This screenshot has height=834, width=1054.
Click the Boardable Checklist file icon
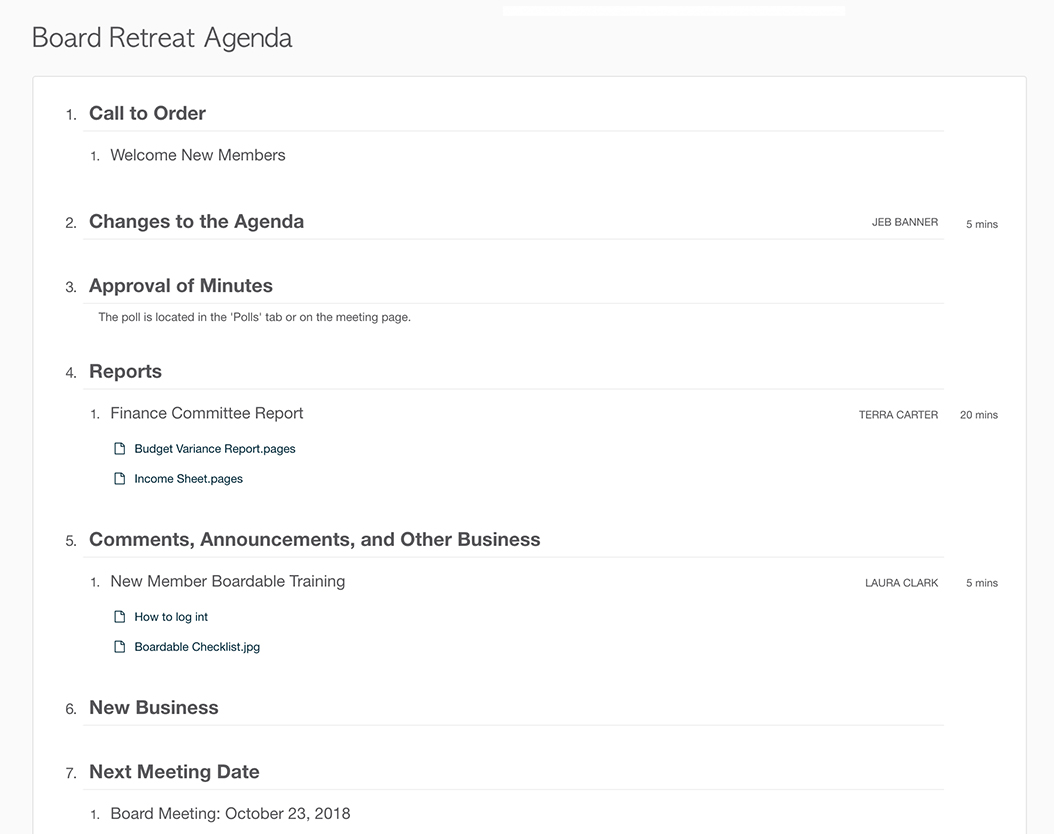pos(120,647)
